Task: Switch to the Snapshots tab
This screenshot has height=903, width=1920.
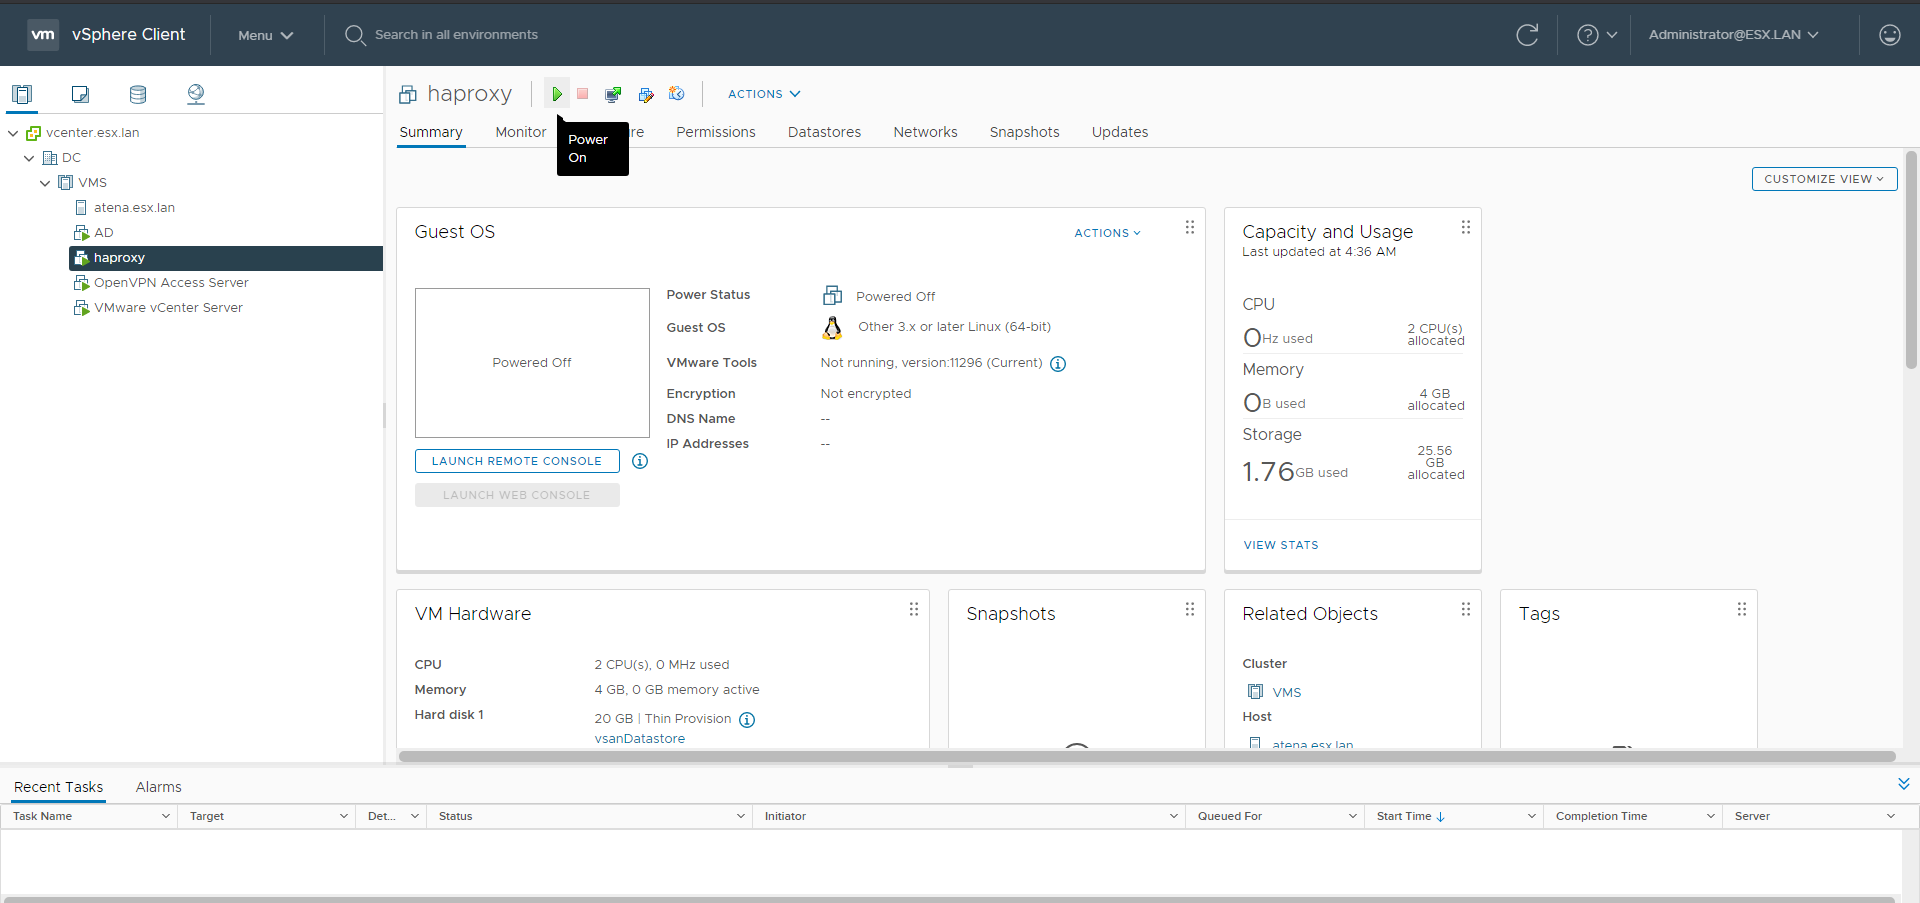Action: (x=1024, y=132)
